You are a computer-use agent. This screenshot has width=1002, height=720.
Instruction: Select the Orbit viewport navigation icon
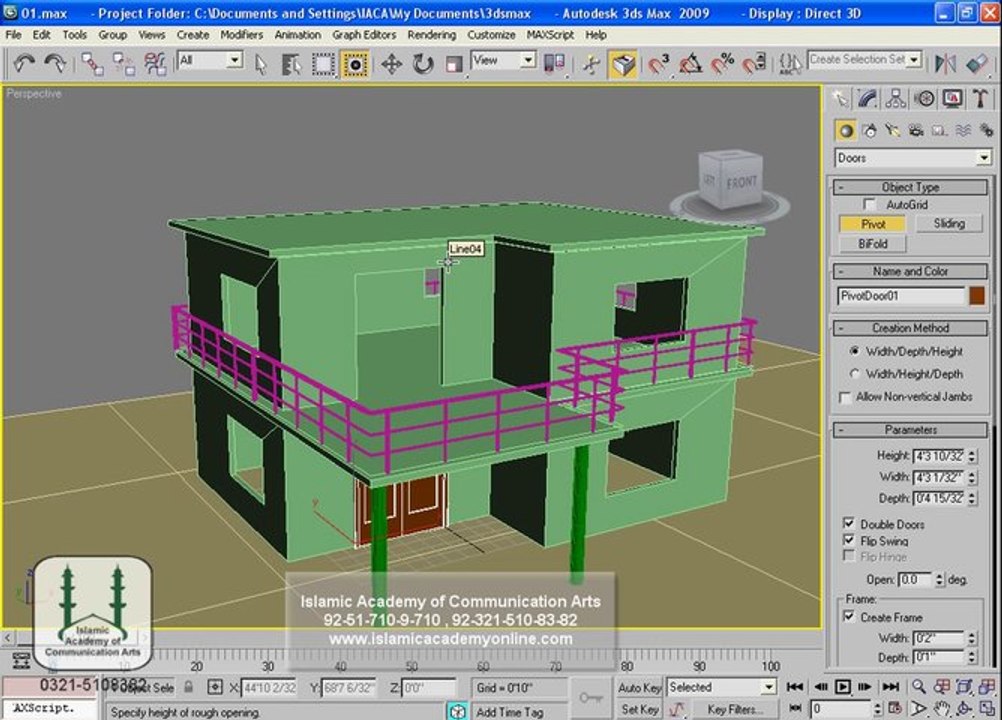[x=964, y=708]
